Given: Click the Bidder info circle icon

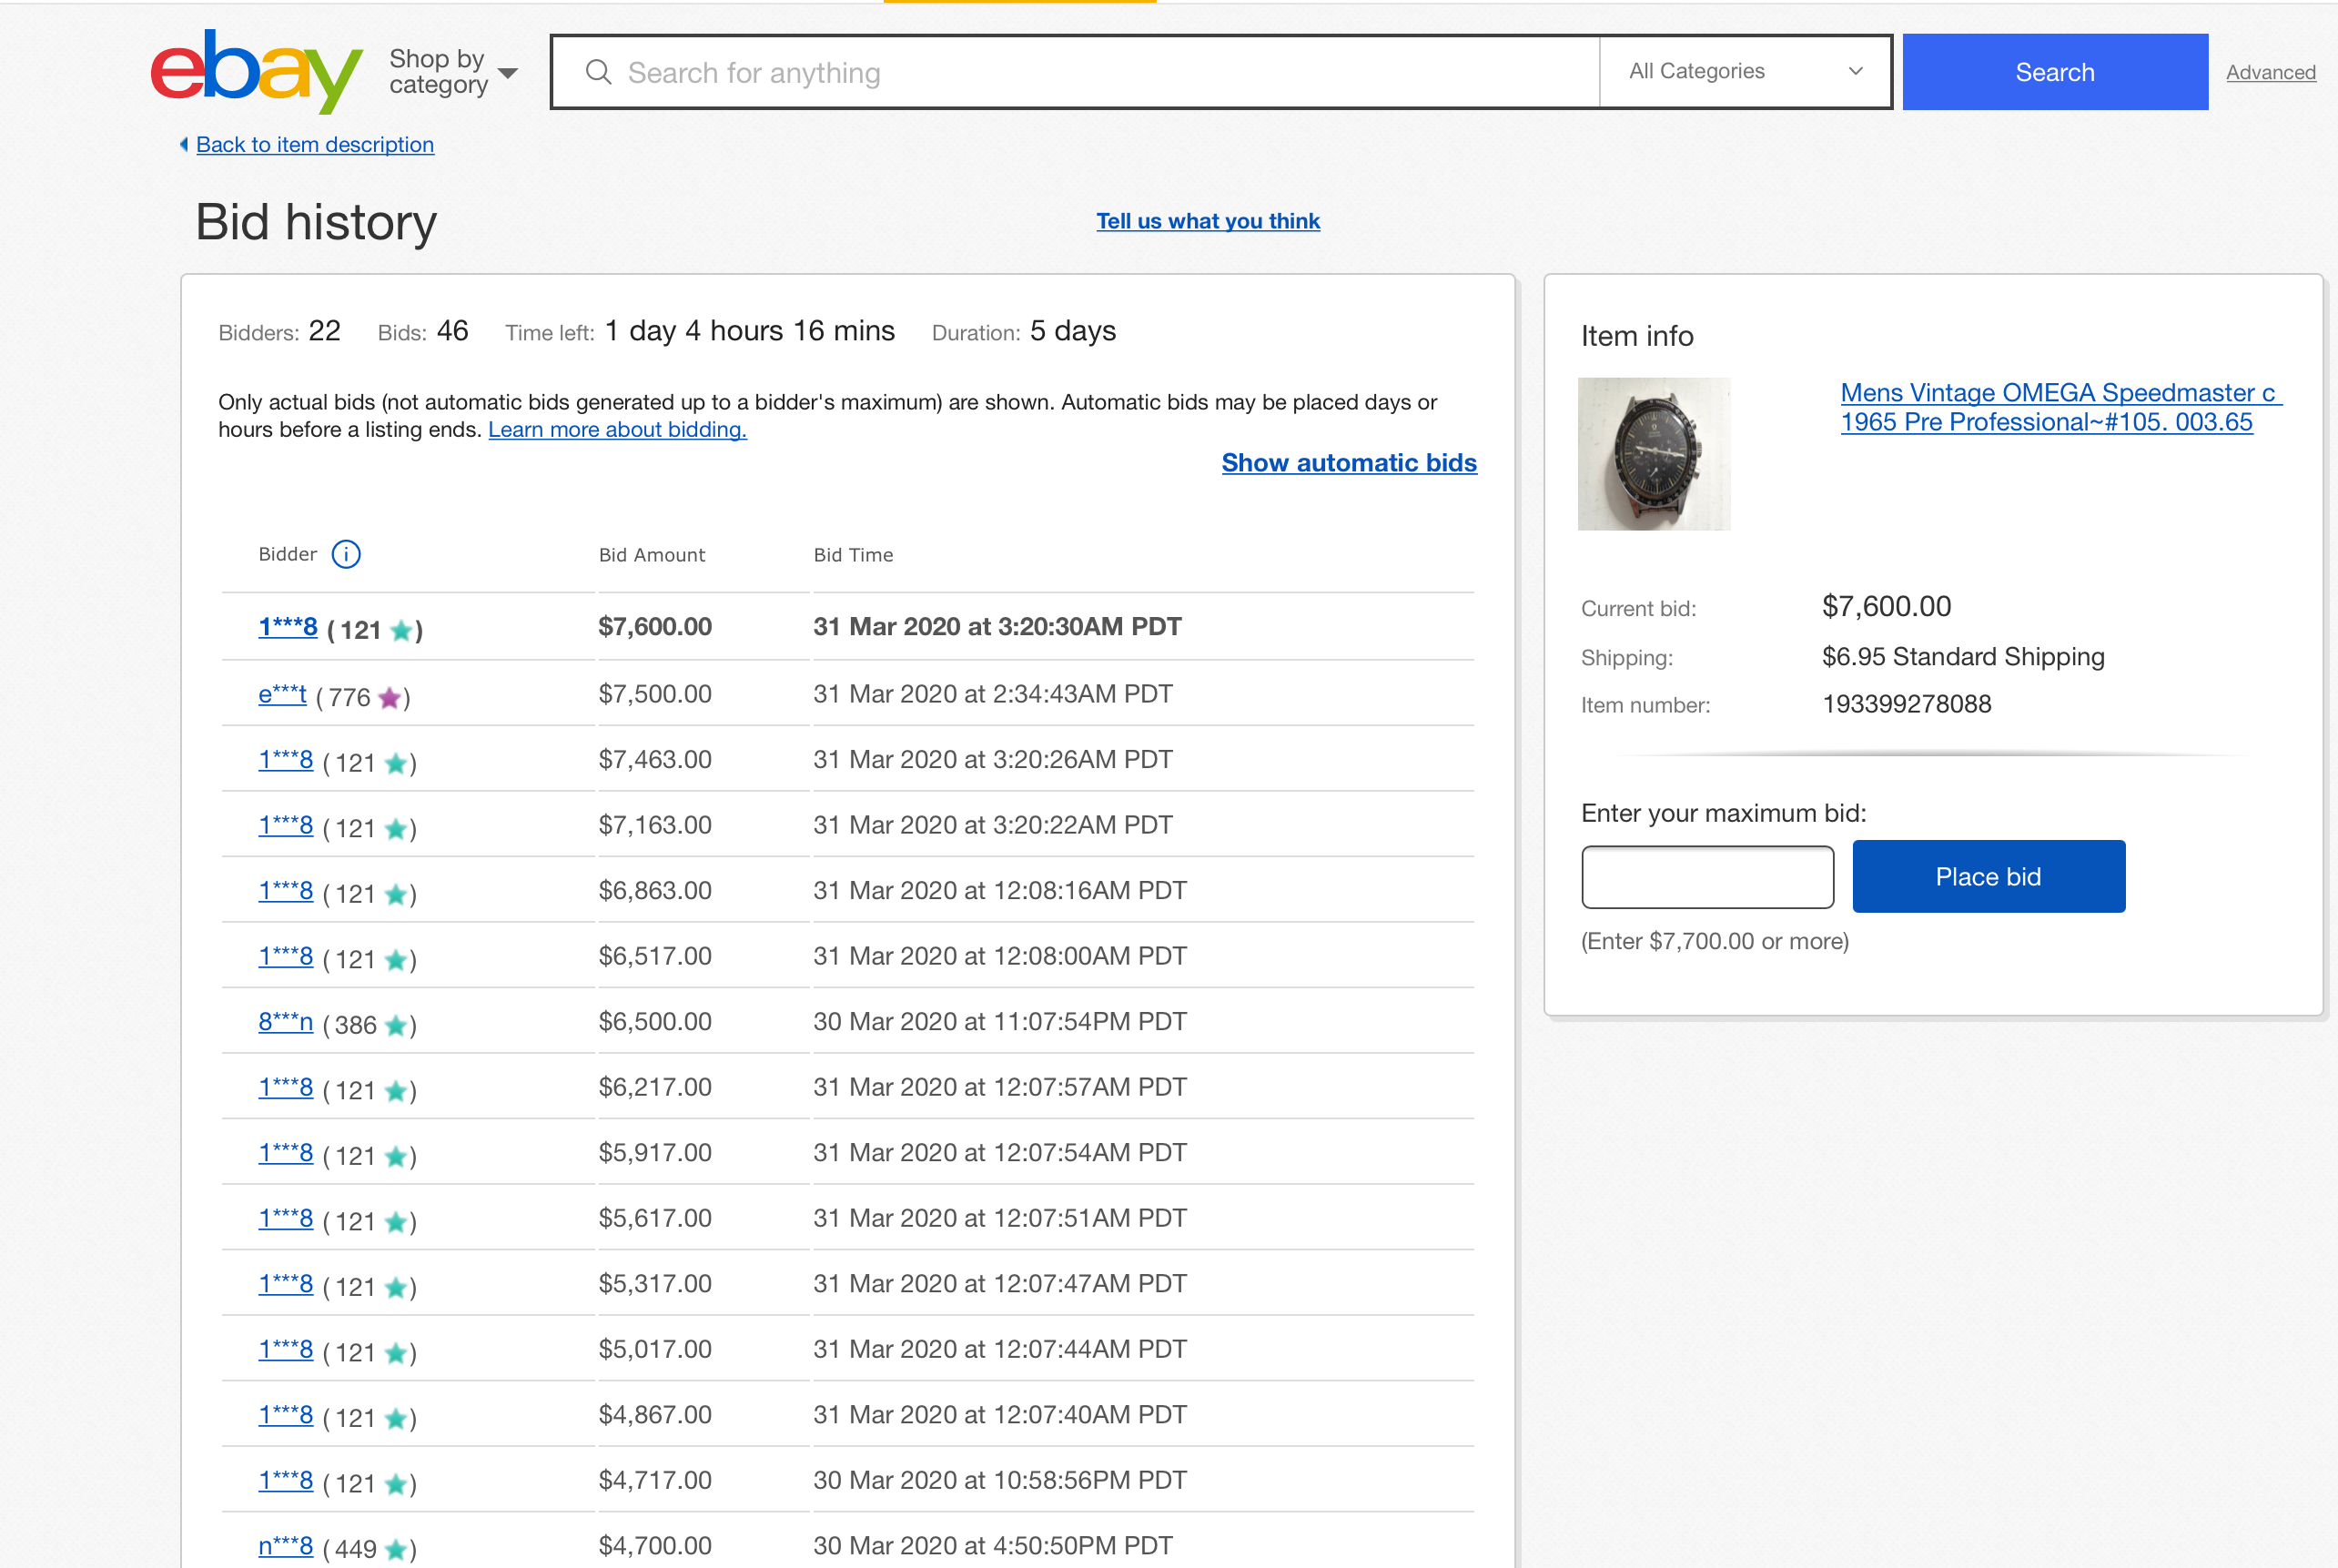Looking at the screenshot, I should pyautogui.click(x=346, y=554).
